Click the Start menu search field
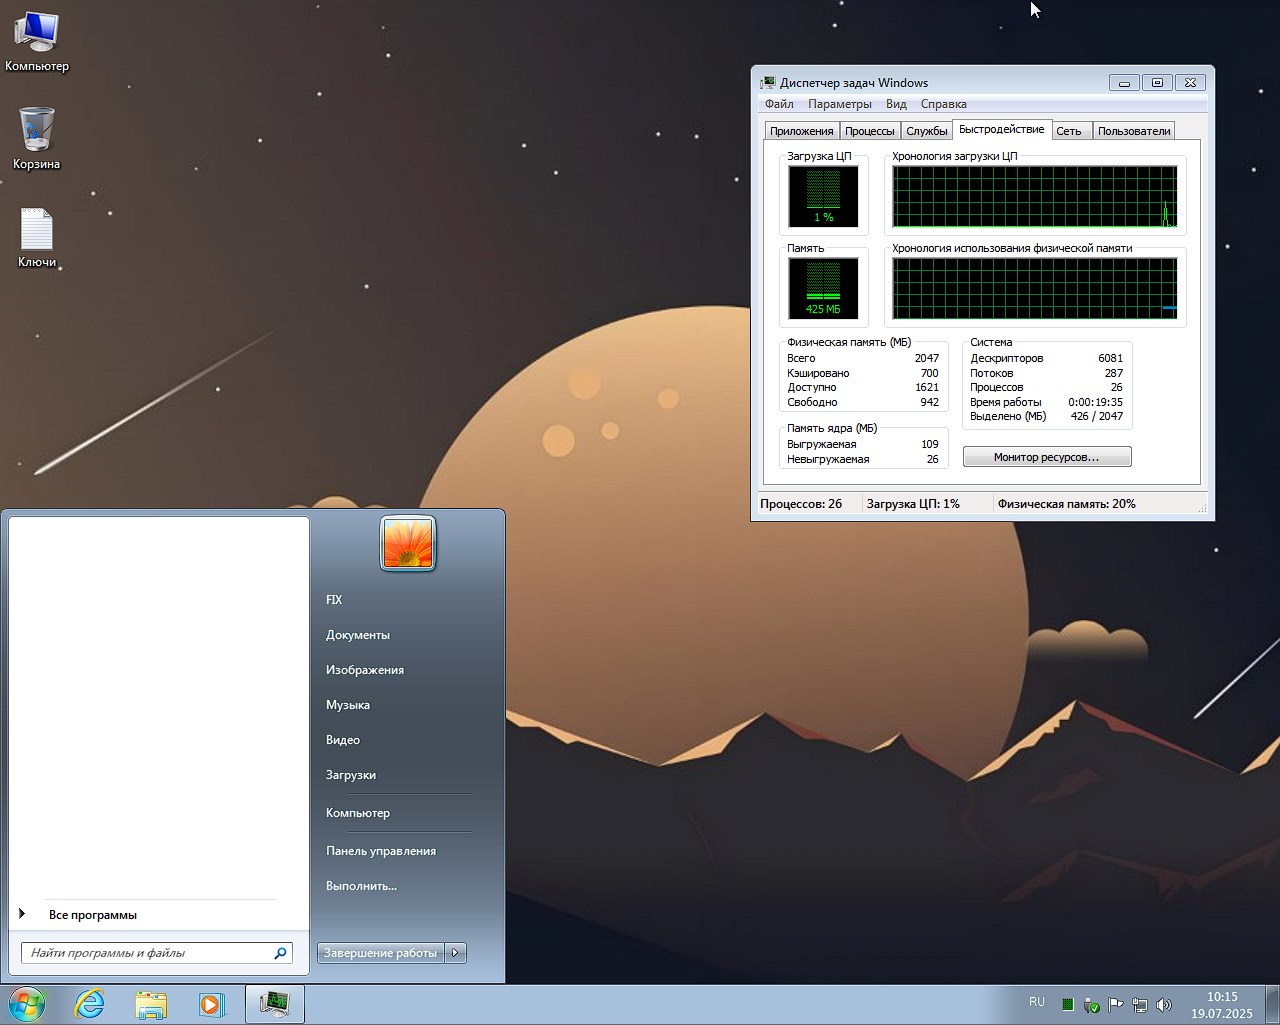 tap(150, 953)
